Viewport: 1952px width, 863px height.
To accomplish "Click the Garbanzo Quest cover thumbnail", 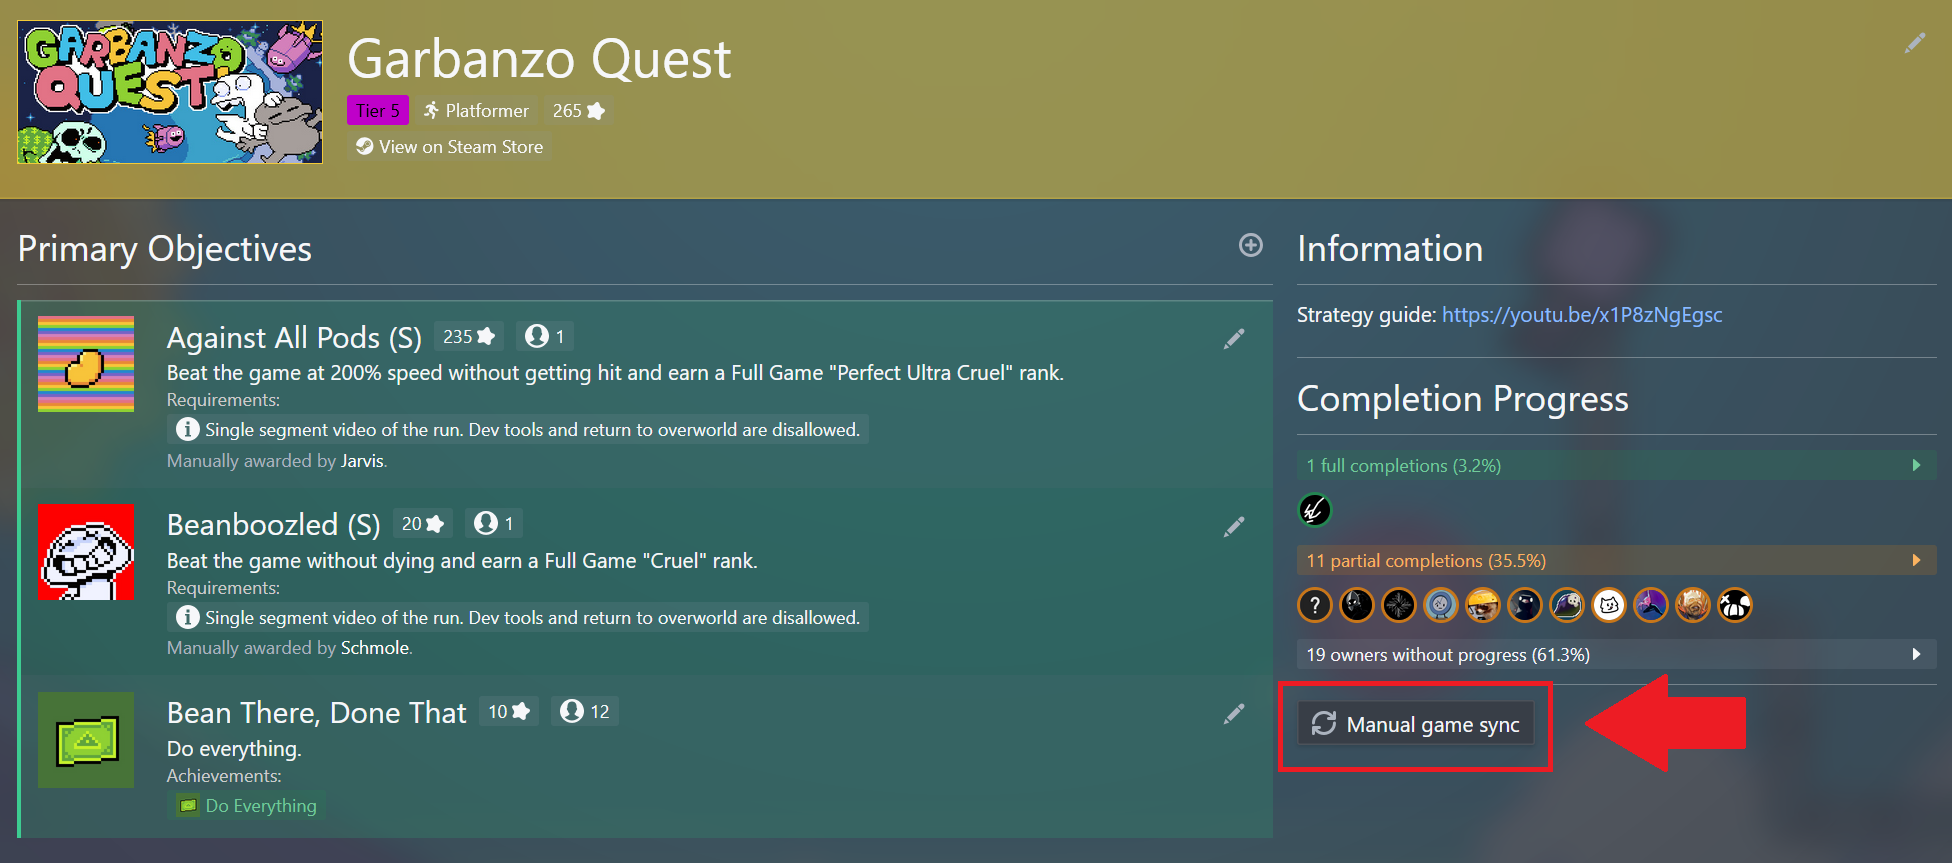I will (x=170, y=92).
